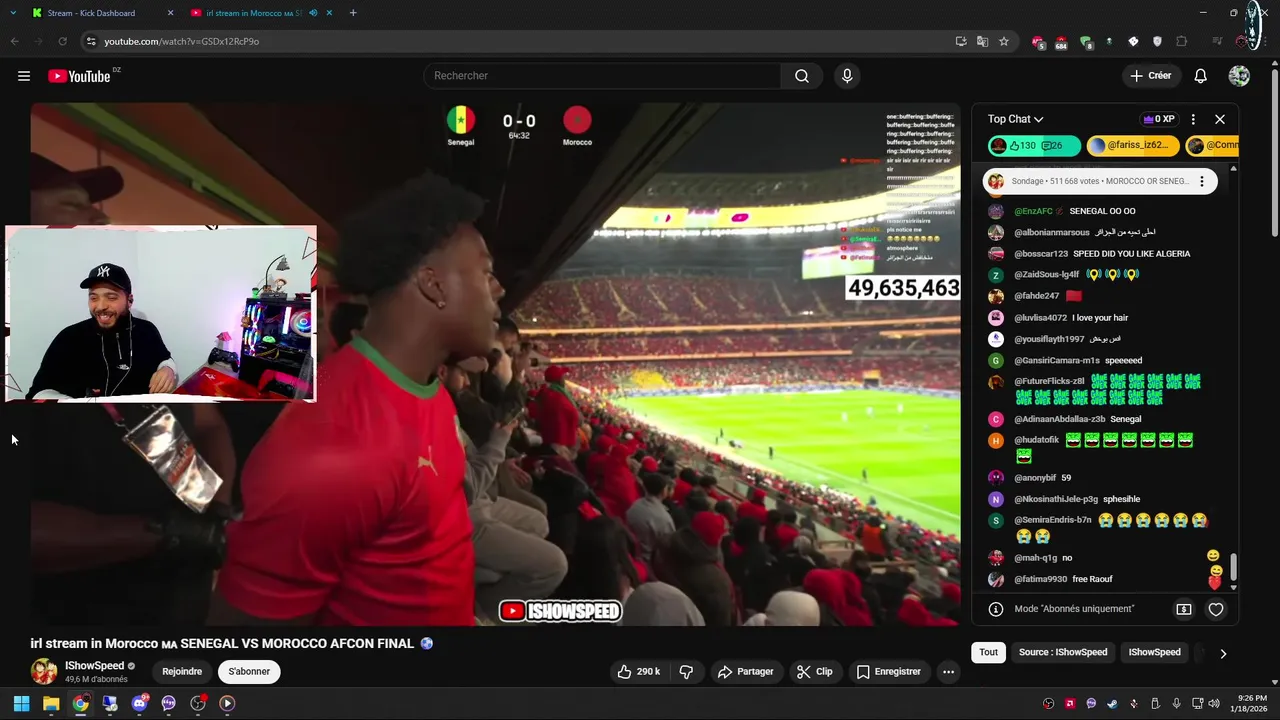This screenshot has height=720, width=1280.
Task: Subscribe to IShowSpeed with S'abonner
Action: [249, 672]
